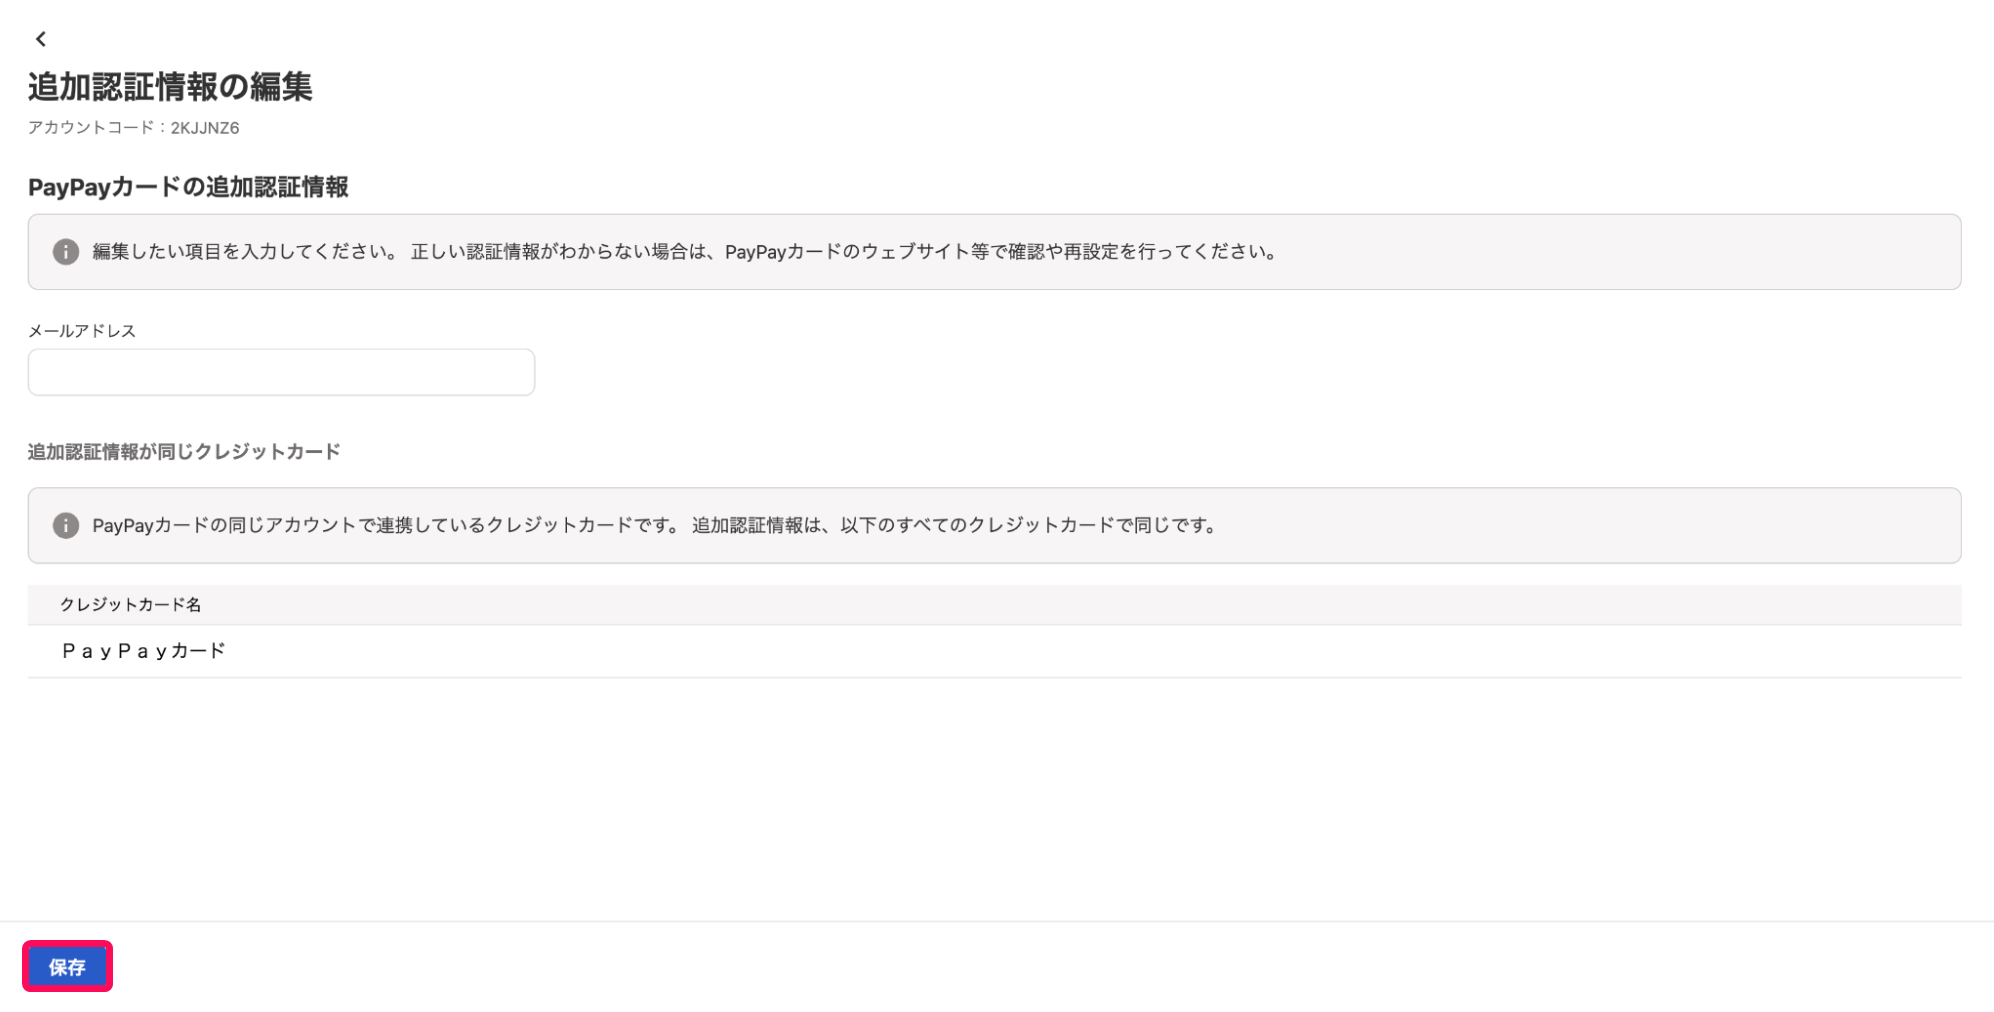Click the left navigation chevron icon
Screen dimensions: 1994x1012
pos(41,39)
